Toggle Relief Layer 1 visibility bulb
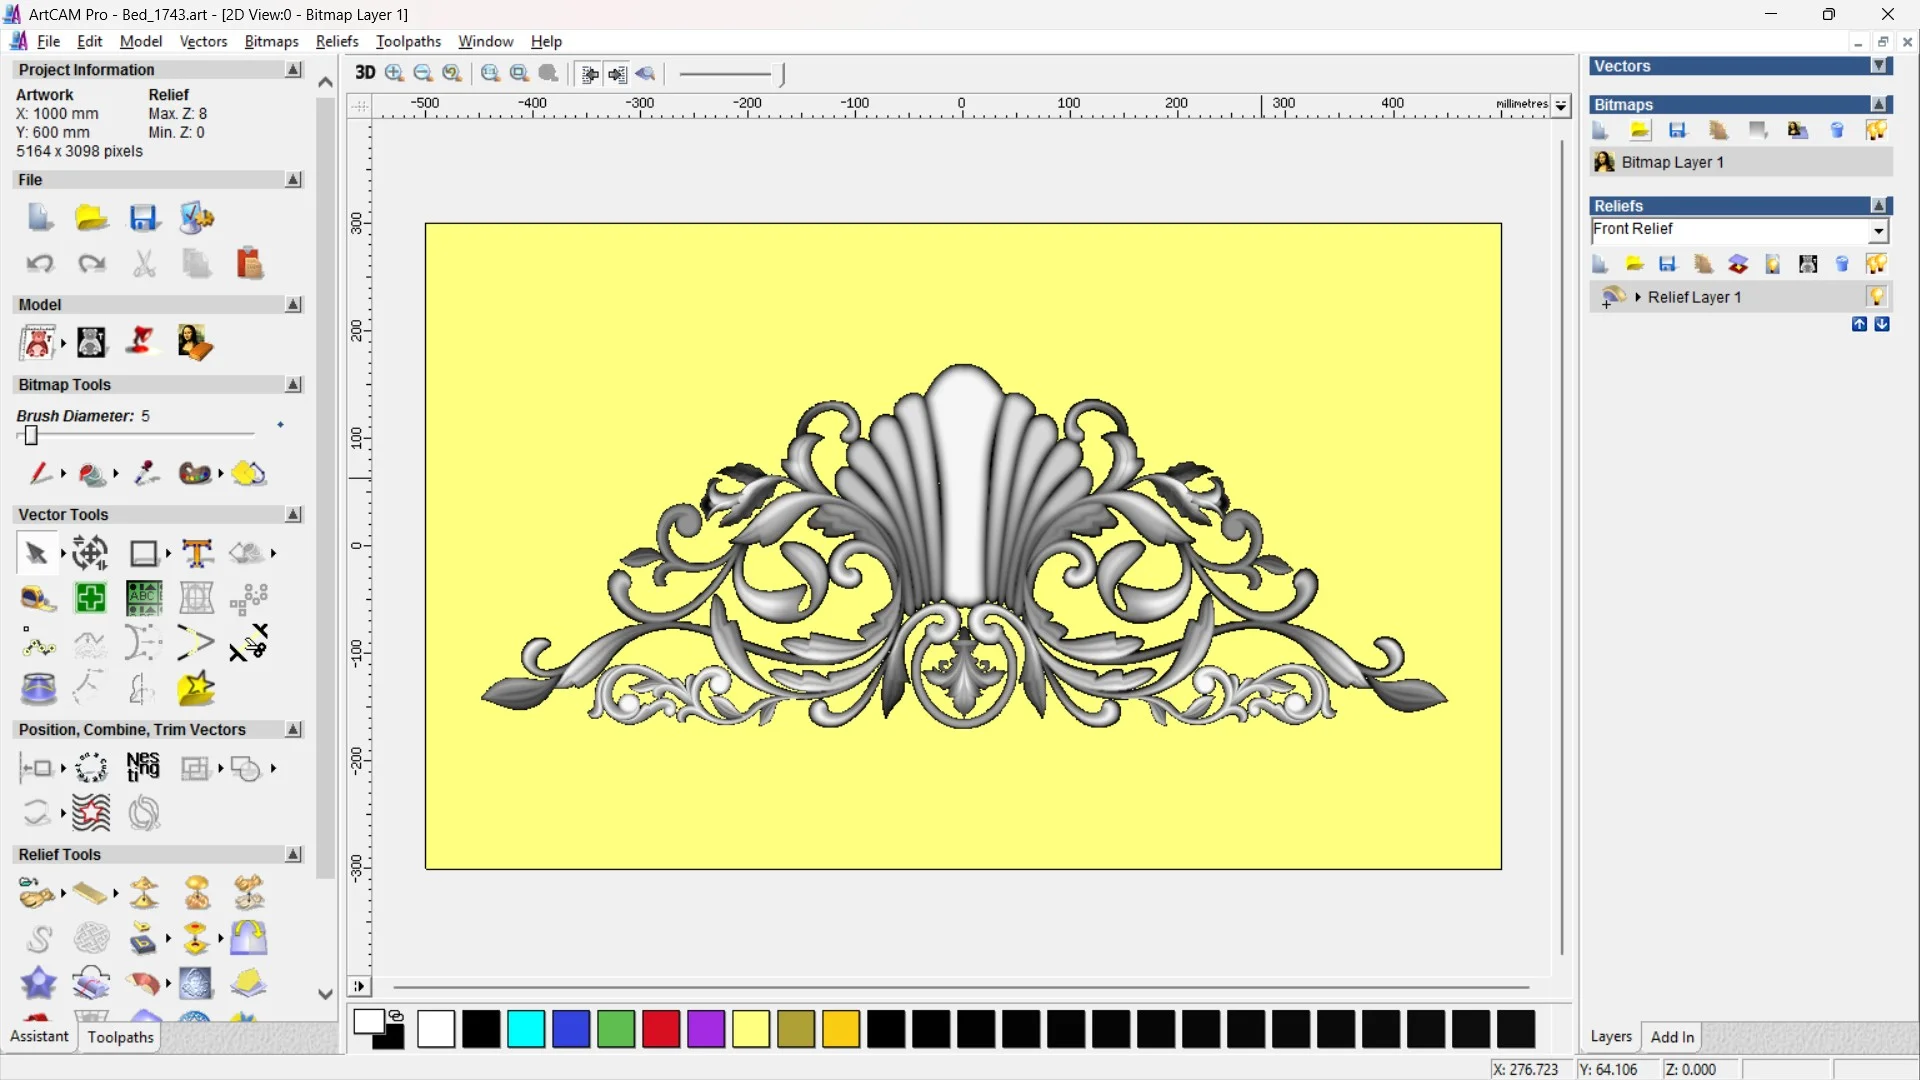Screen dimensions: 1920x1080 [1875, 297]
